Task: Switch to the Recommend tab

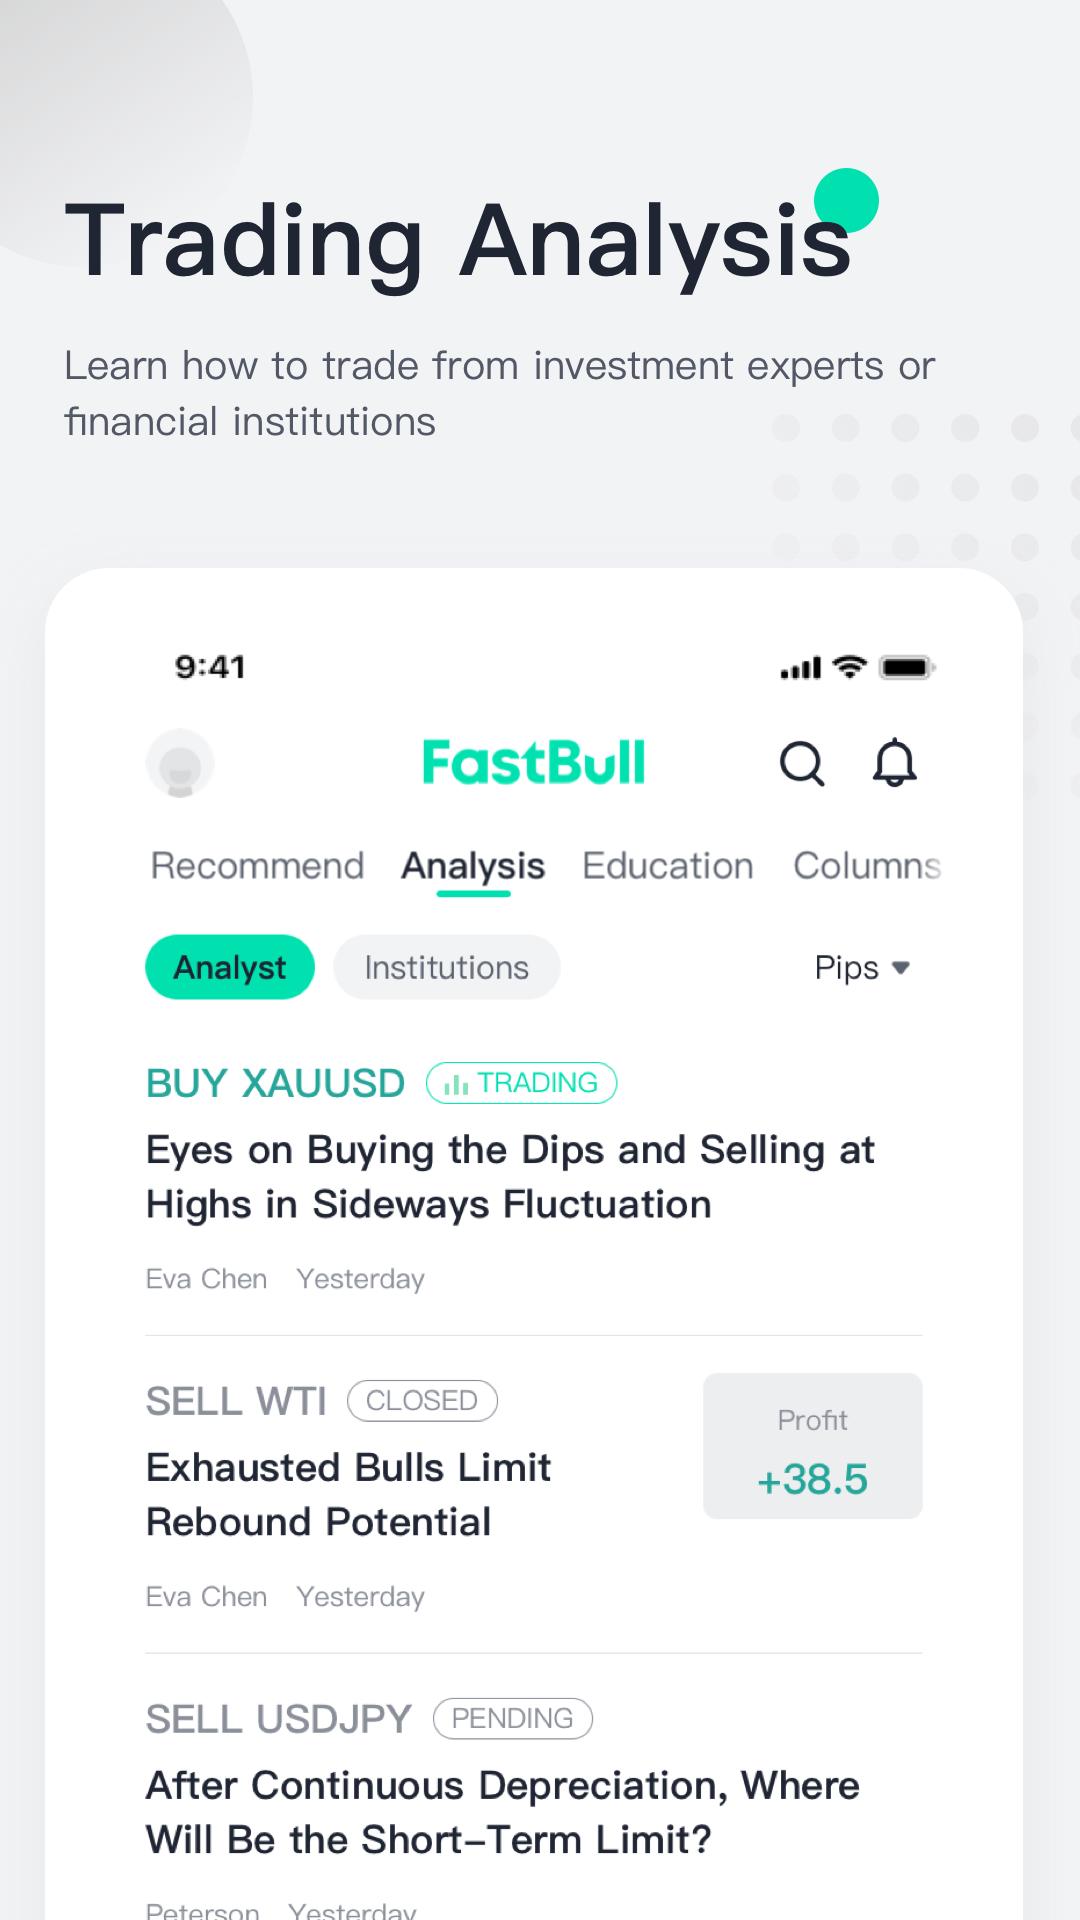Action: pos(257,866)
